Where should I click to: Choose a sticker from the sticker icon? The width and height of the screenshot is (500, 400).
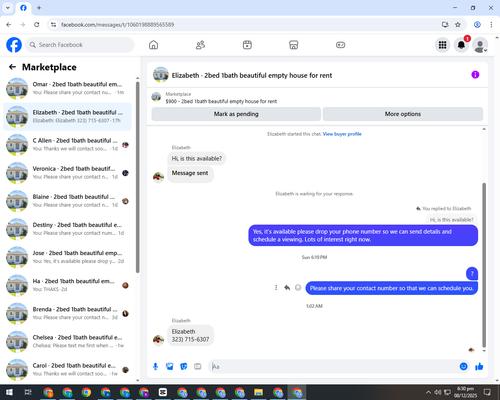coord(184,367)
